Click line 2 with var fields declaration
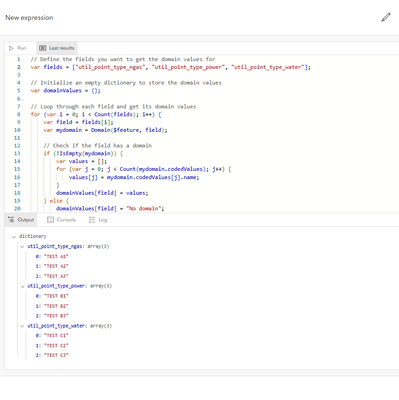Screen dimensions: 399x400 coord(170,67)
